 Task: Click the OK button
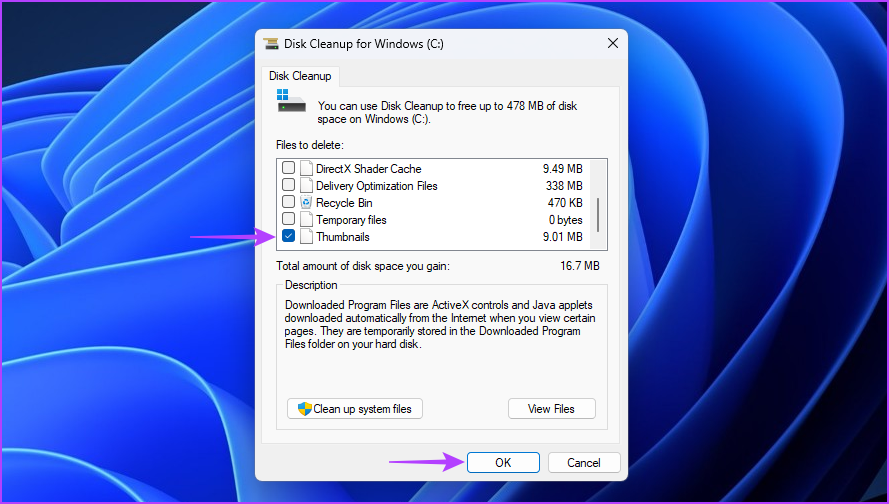[x=503, y=463]
